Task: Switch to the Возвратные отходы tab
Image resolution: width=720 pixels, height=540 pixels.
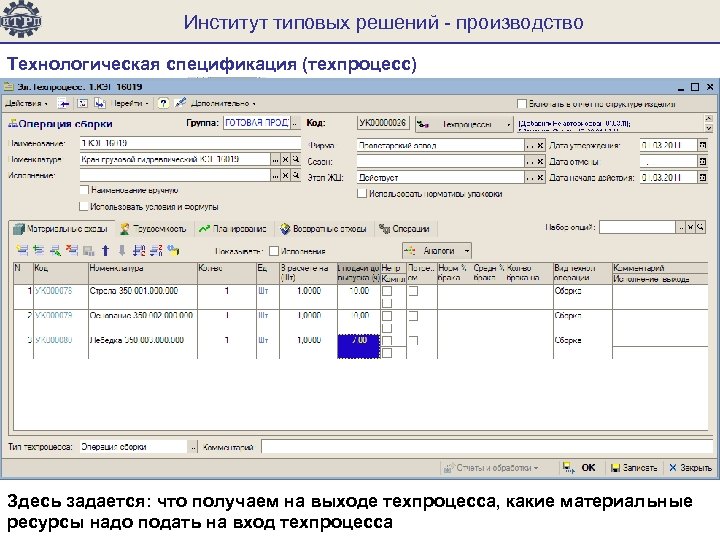Action: click(323, 228)
